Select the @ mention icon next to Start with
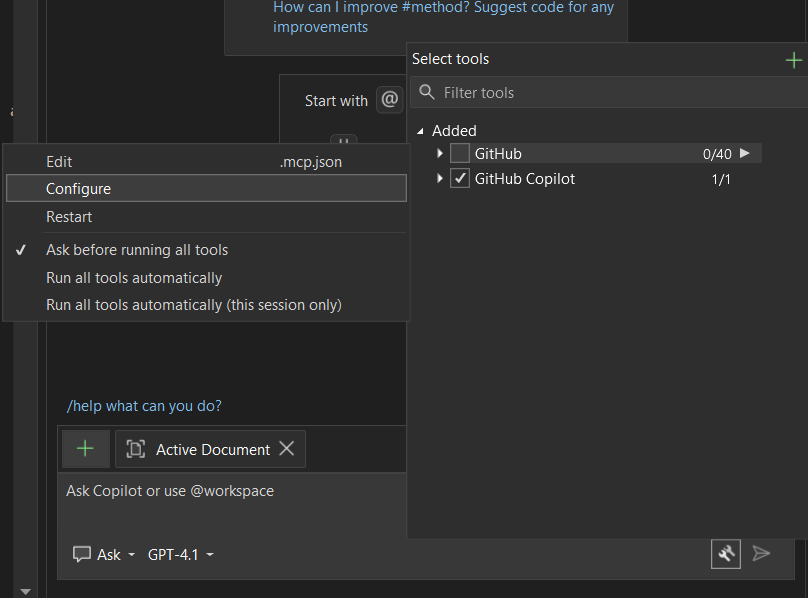 (389, 99)
